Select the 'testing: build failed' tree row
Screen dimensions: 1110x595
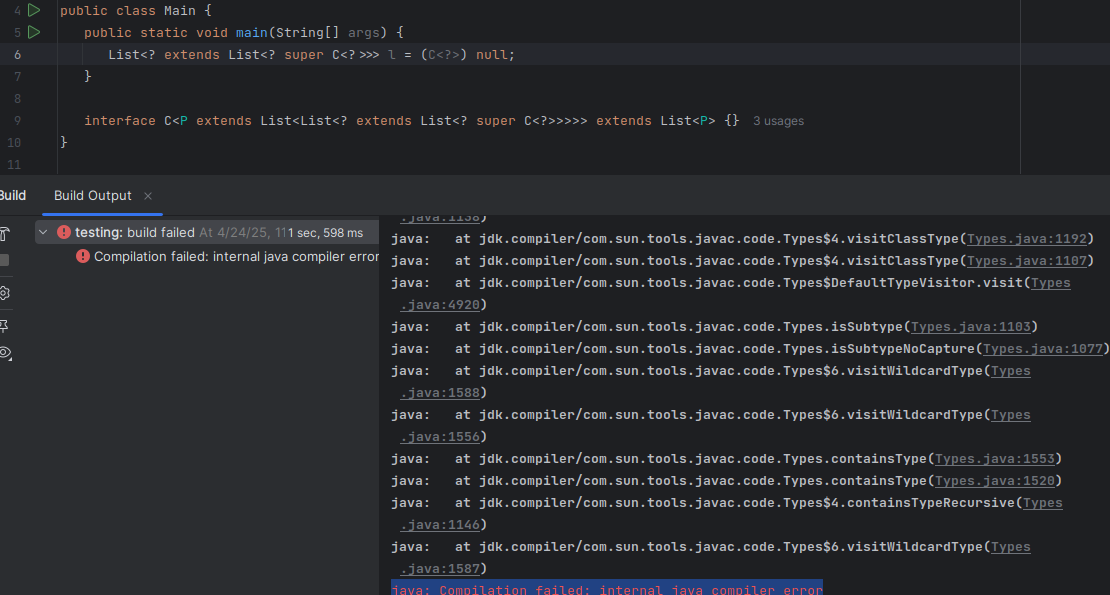click(207, 232)
